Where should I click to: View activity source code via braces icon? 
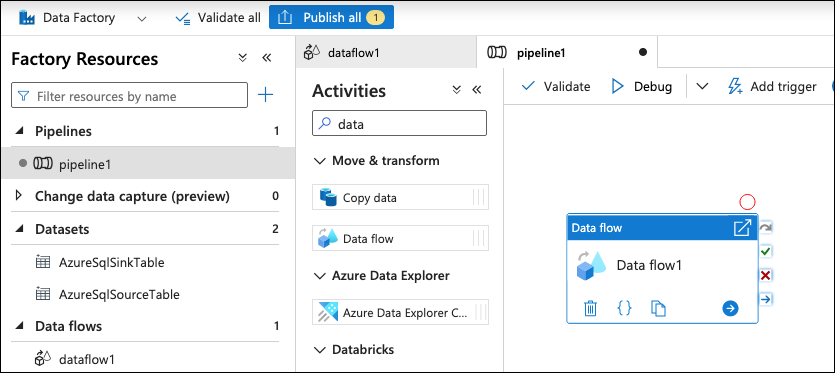tap(624, 307)
